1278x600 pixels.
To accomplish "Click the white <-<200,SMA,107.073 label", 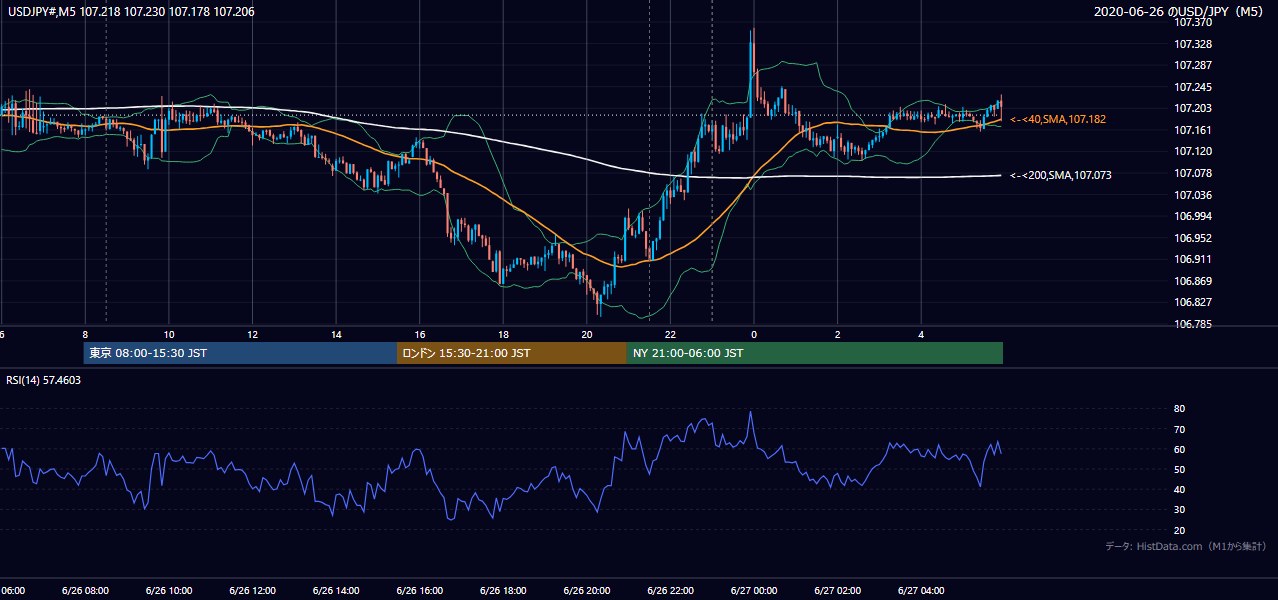I will (1061, 175).
